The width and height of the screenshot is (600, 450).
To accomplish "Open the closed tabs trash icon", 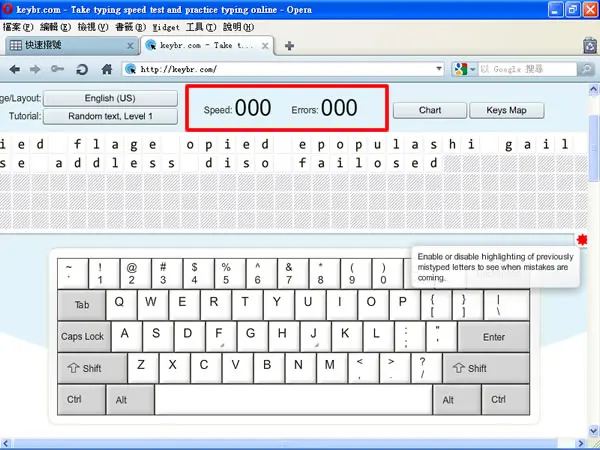I will coord(590,46).
